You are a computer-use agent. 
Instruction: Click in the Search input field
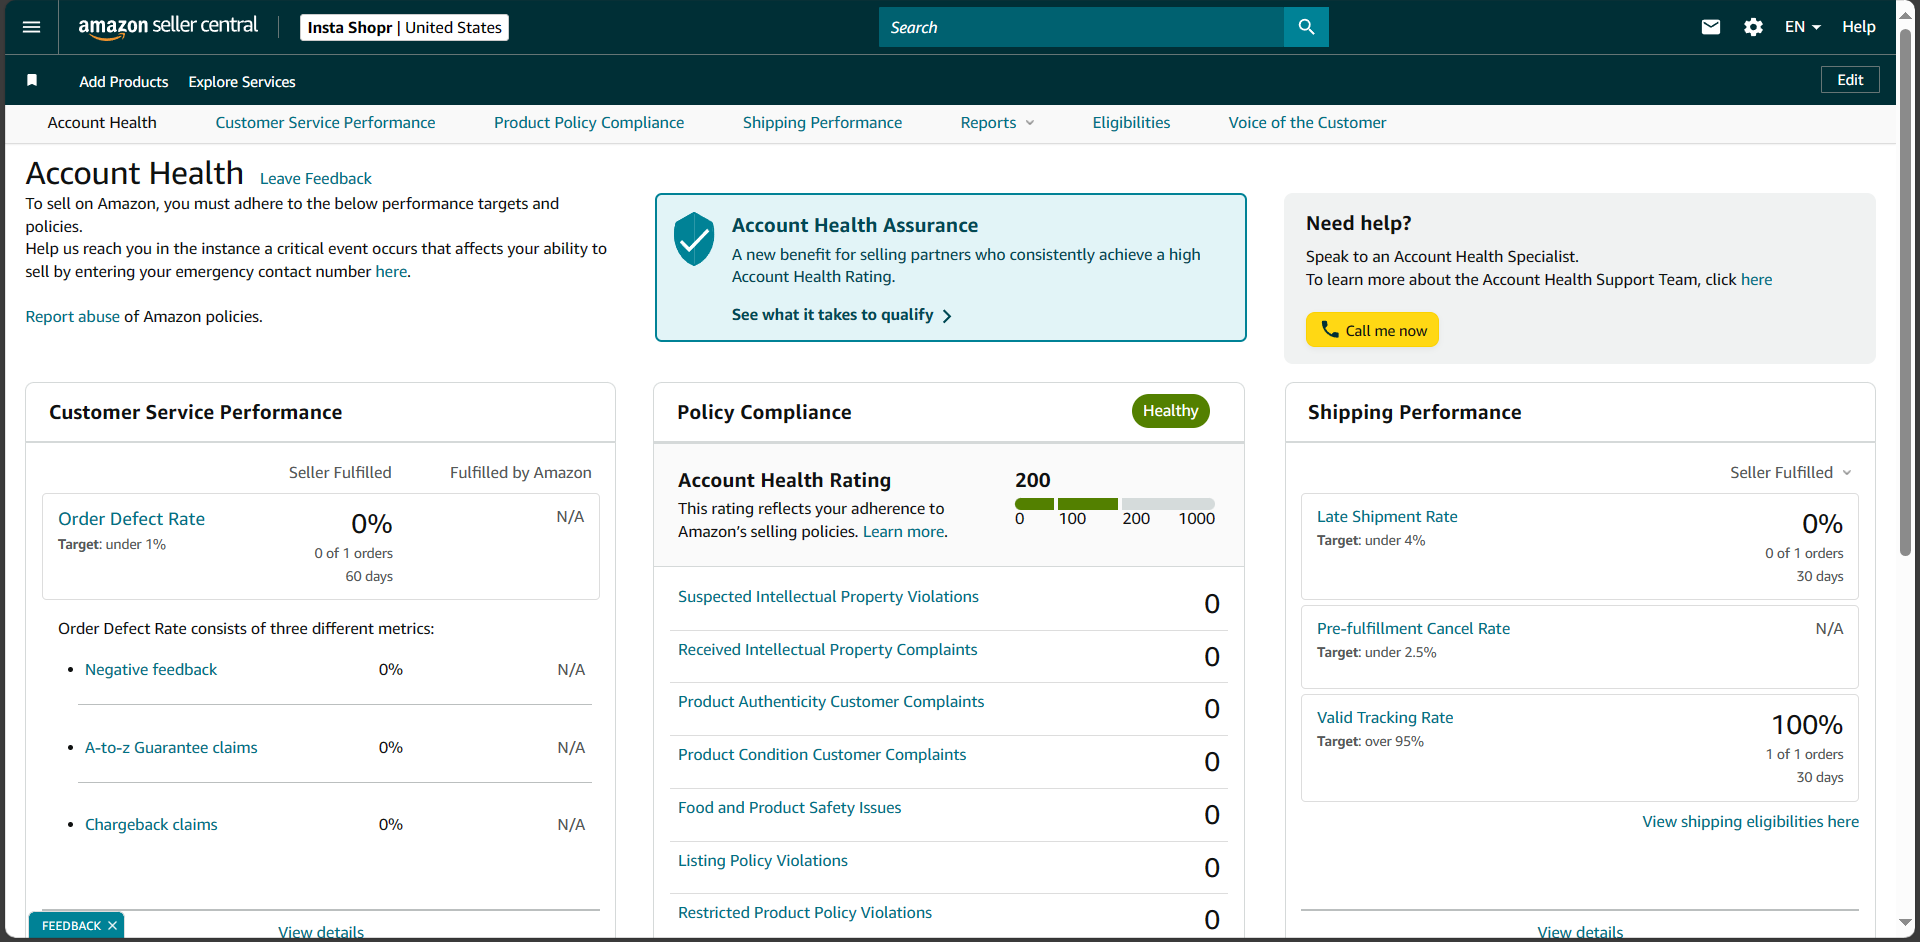1081,27
